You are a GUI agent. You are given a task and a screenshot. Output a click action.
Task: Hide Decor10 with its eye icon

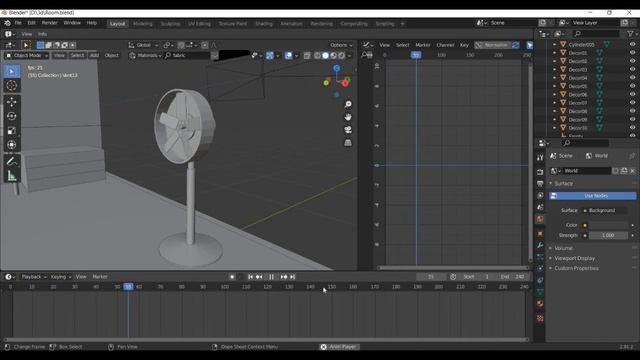(632, 128)
